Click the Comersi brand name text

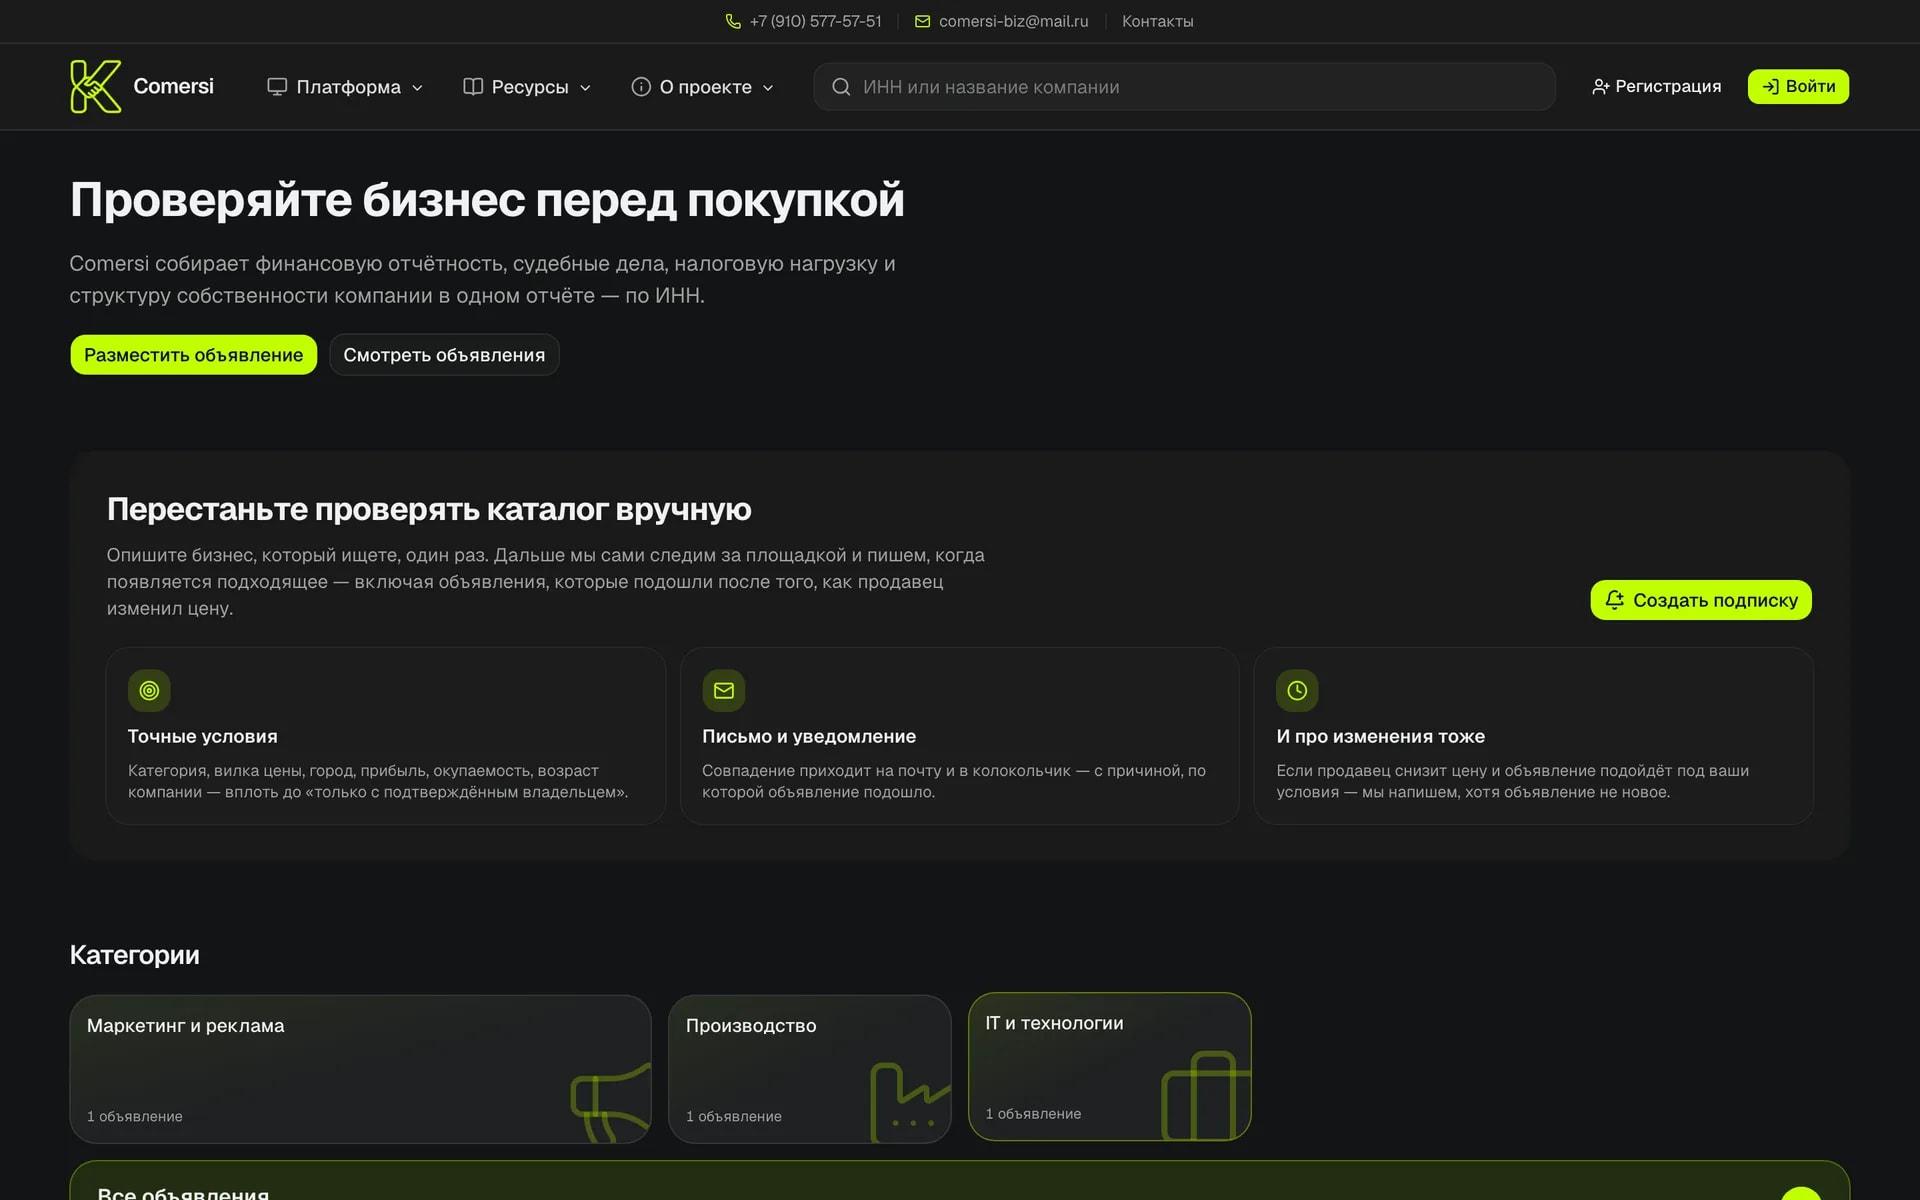(x=173, y=86)
